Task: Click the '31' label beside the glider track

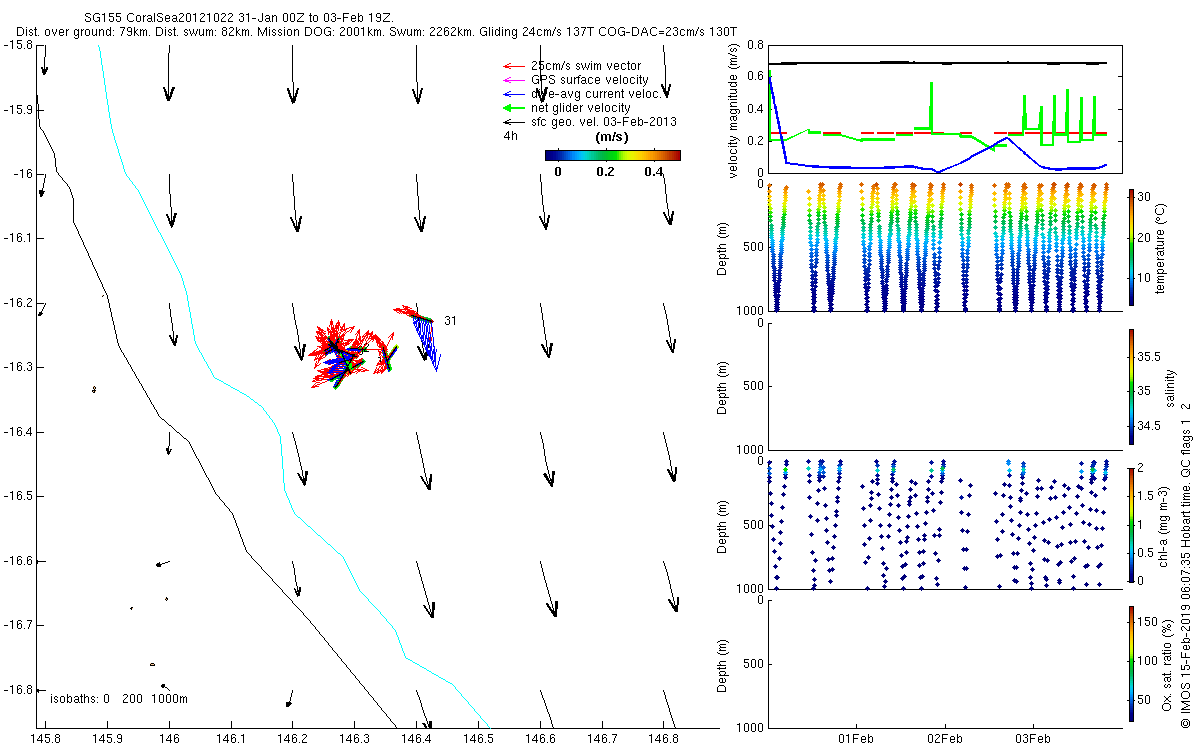Action: (451, 321)
